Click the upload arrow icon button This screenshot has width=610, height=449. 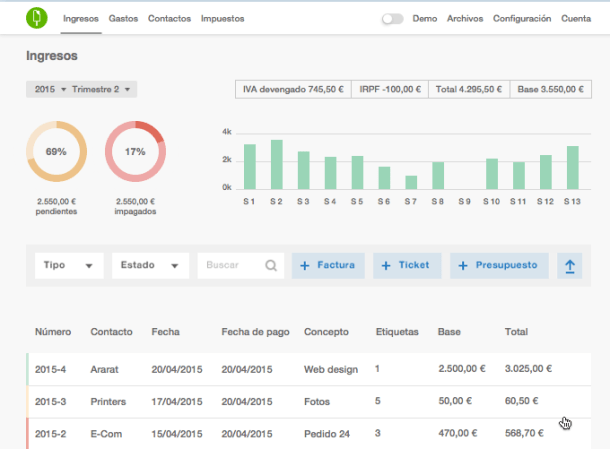tap(570, 266)
